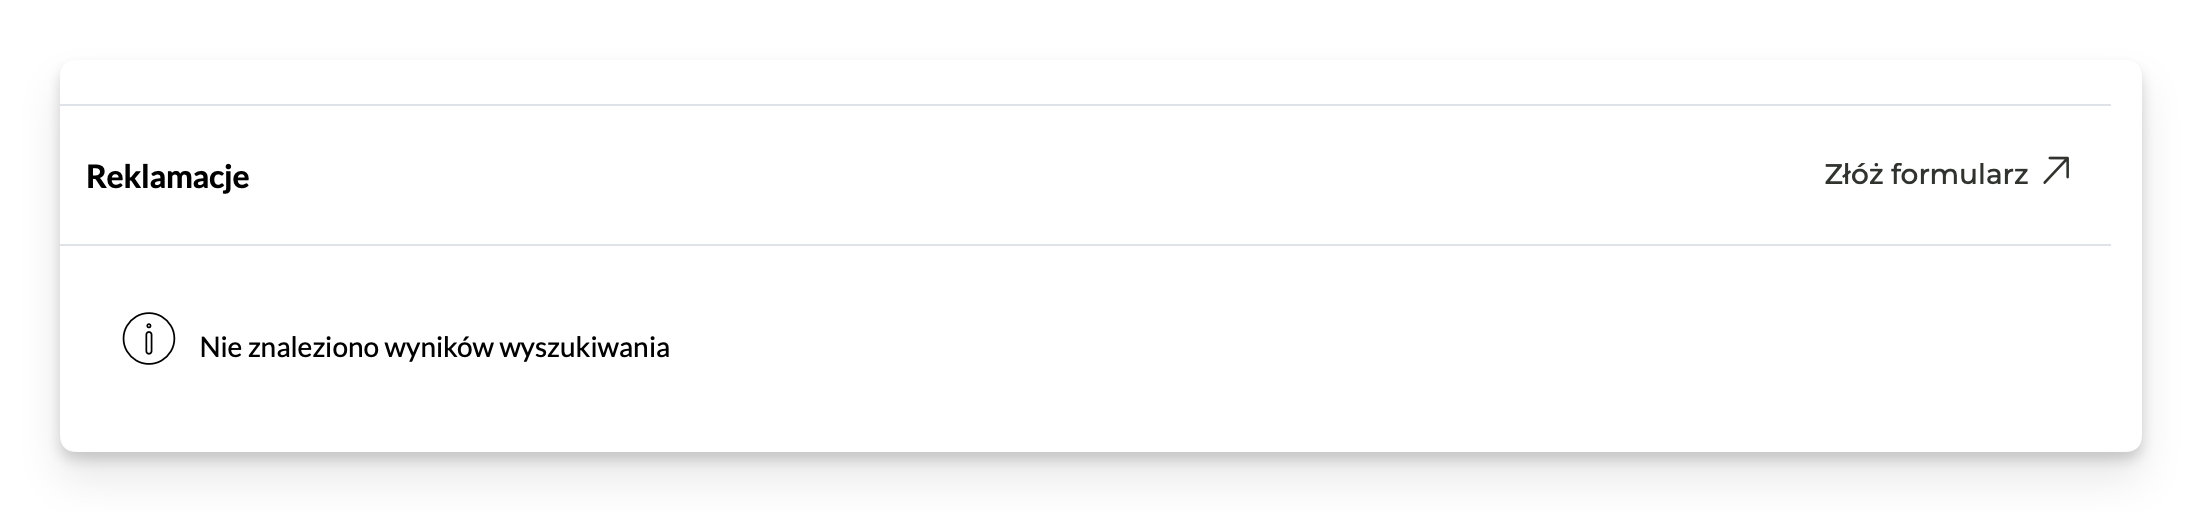This screenshot has height=512, width=2202.
Task: Click the bold Reklamacje title
Action: tap(168, 177)
